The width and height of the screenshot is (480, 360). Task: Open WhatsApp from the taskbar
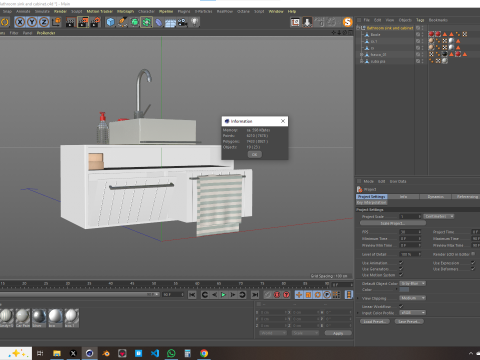pos(171,353)
